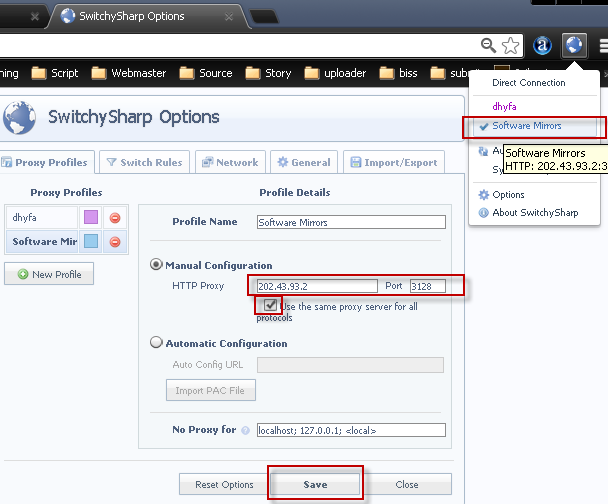
Task: Click the bookmark star icon
Action: [510, 45]
